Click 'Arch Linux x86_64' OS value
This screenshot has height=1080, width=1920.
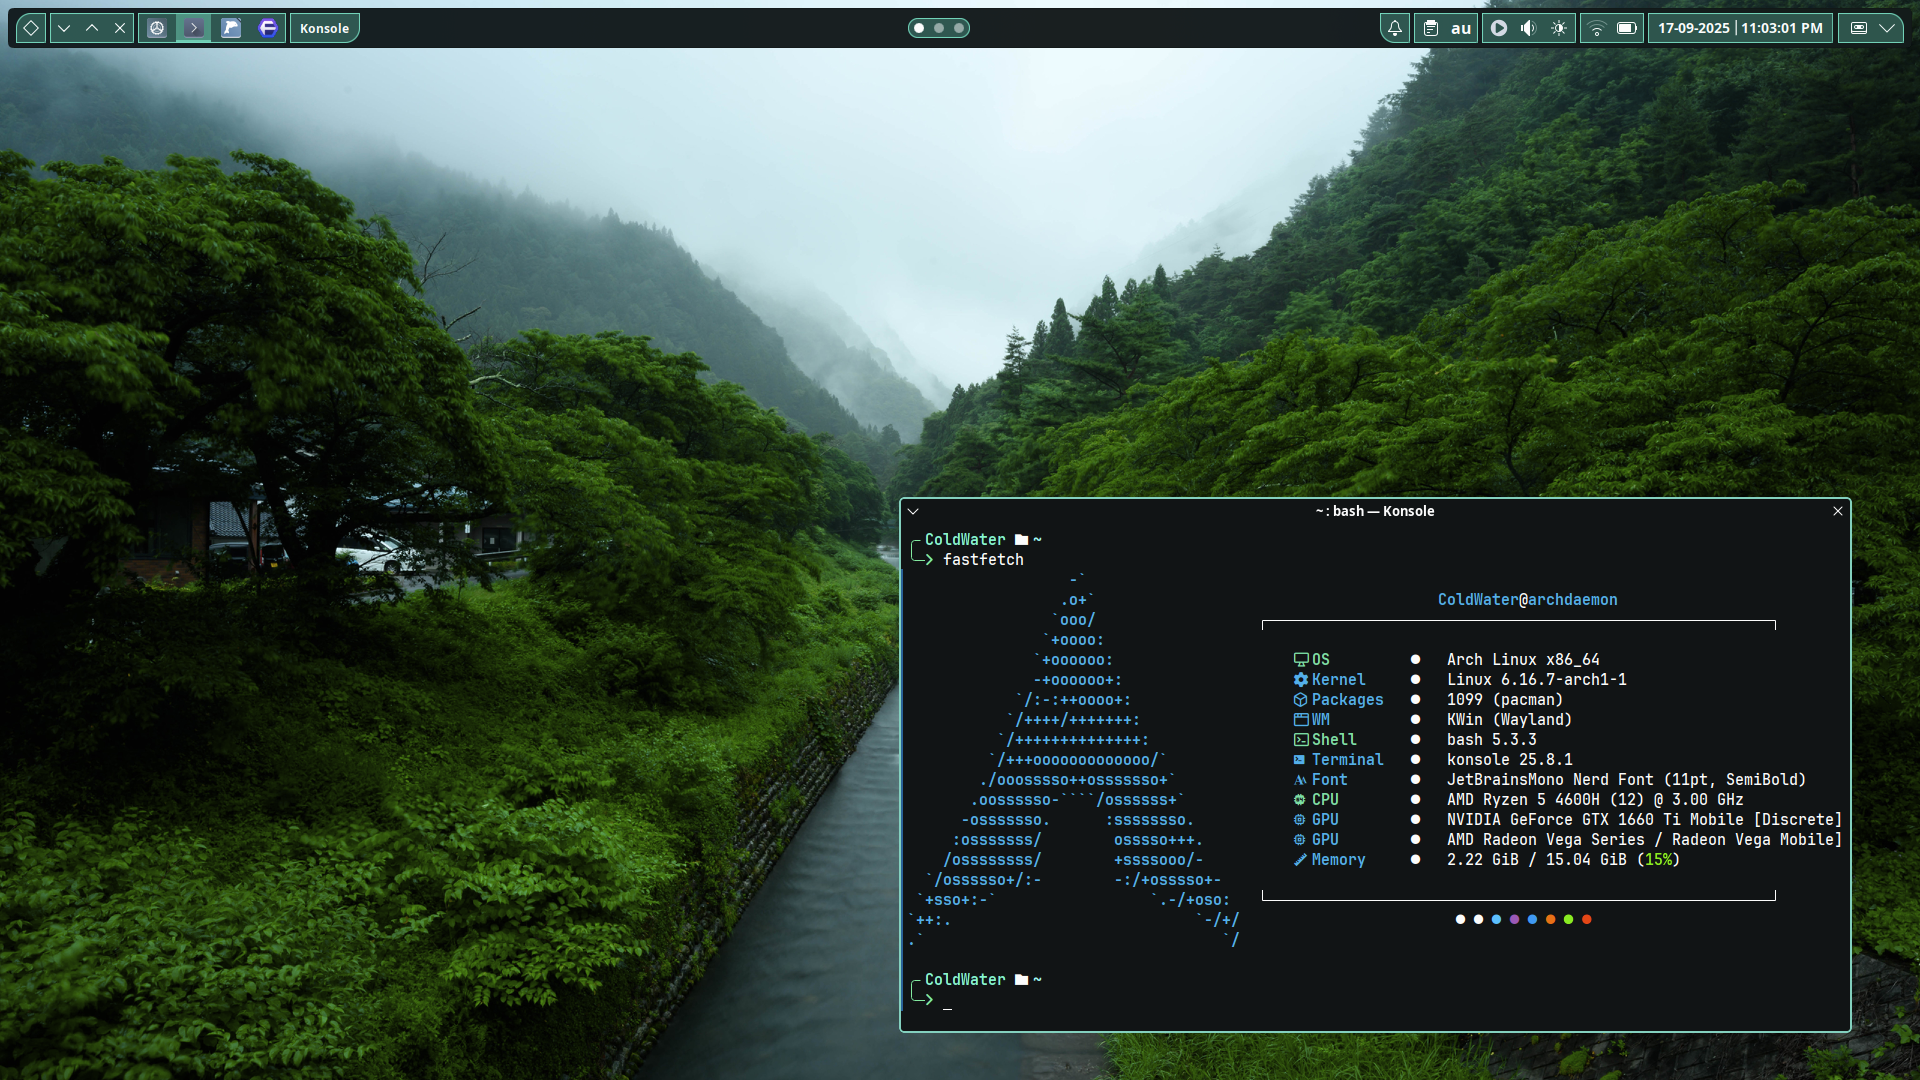click(x=1523, y=660)
